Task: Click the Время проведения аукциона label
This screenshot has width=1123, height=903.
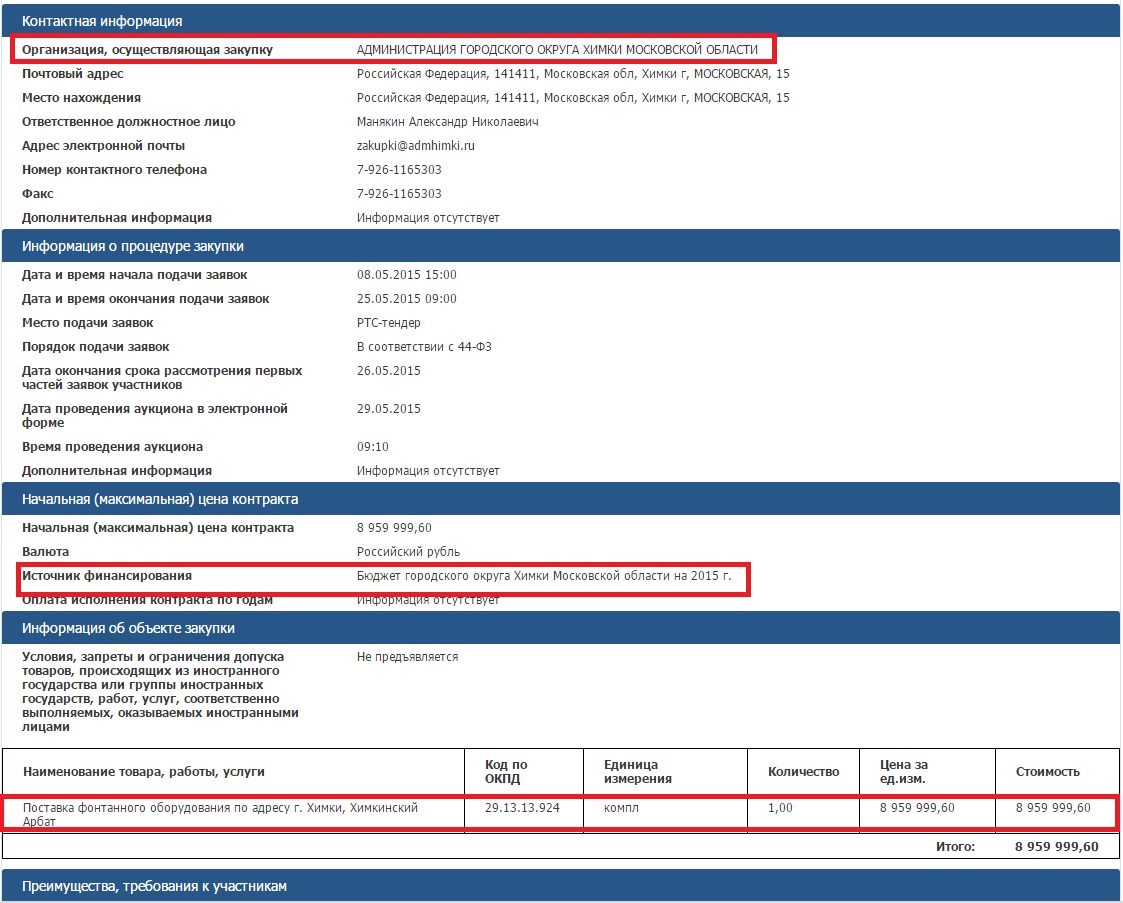Action: click(x=112, y=447)
